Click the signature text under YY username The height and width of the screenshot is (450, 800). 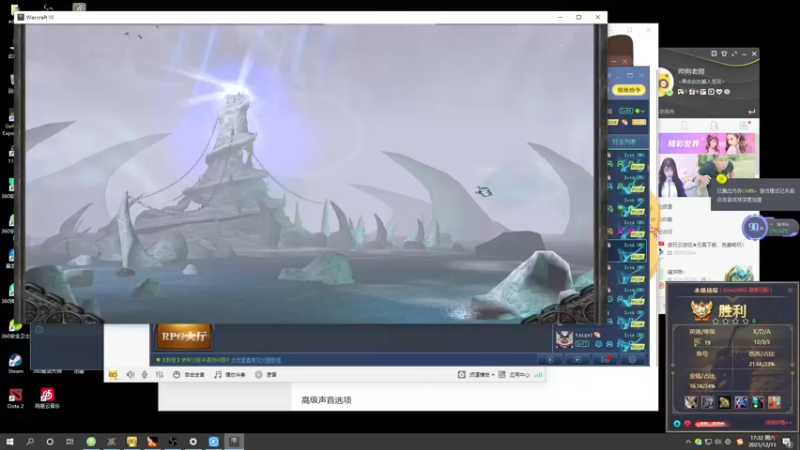702,81
